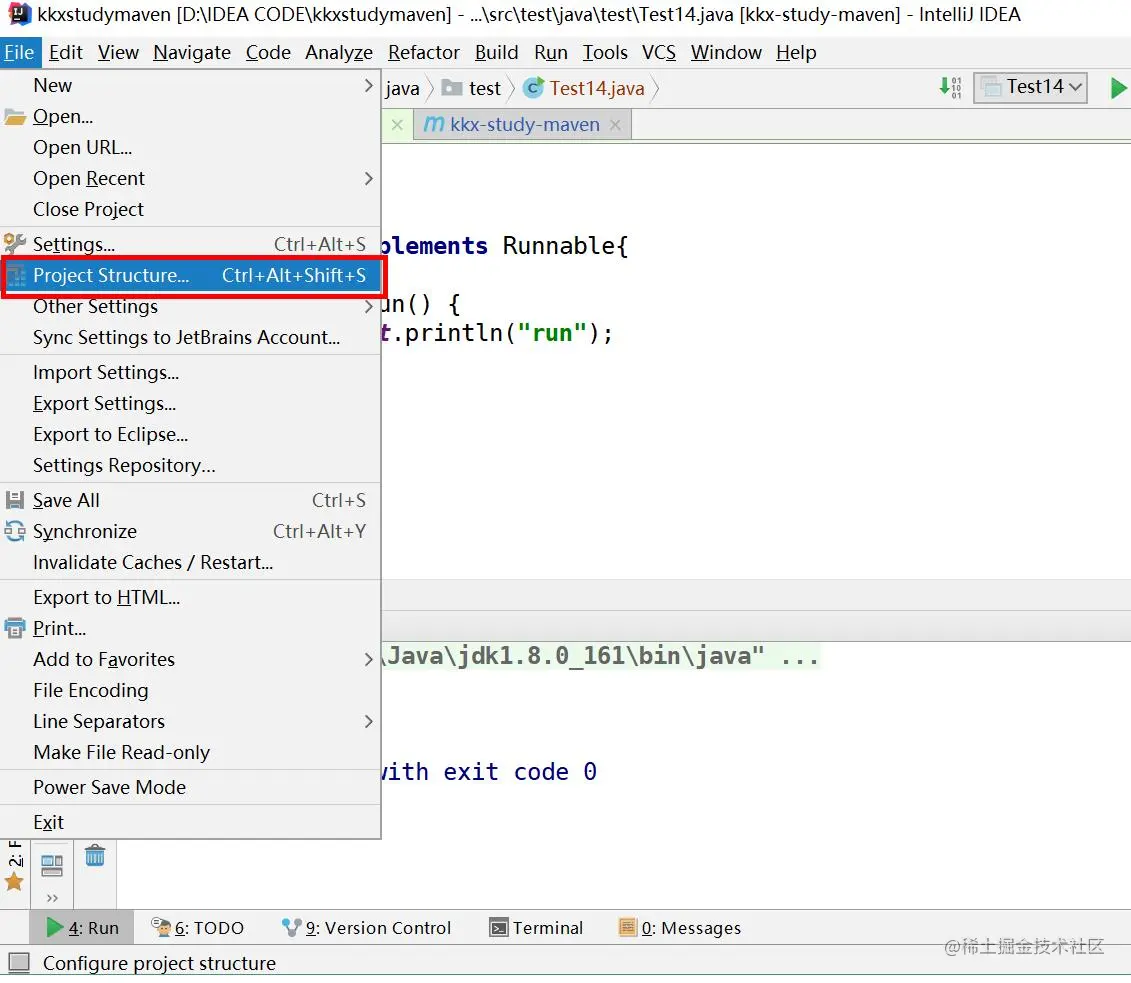Choose Invalidate Caches / Restart...
1131x983 pixels.
(190, 563)
